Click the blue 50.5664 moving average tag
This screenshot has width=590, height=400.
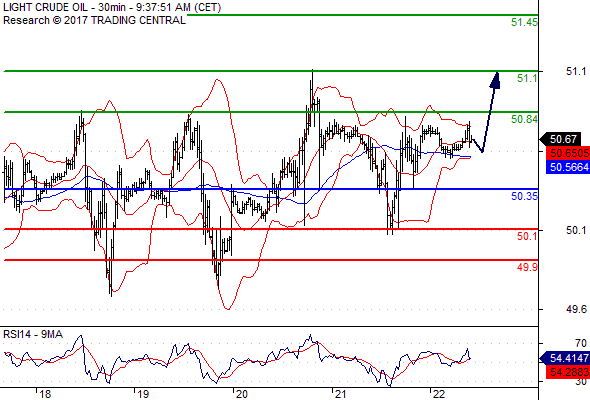pyautogui.click(x=568, y=167)
